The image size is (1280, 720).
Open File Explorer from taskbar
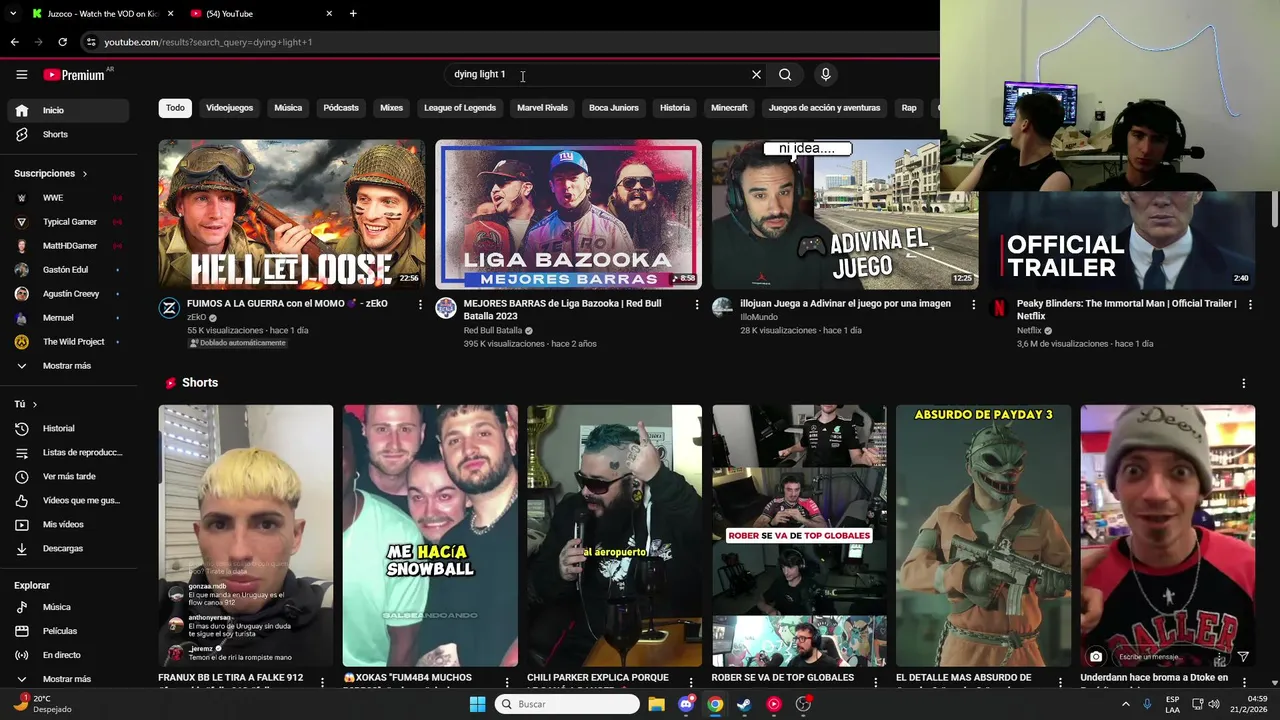[657, 704]
